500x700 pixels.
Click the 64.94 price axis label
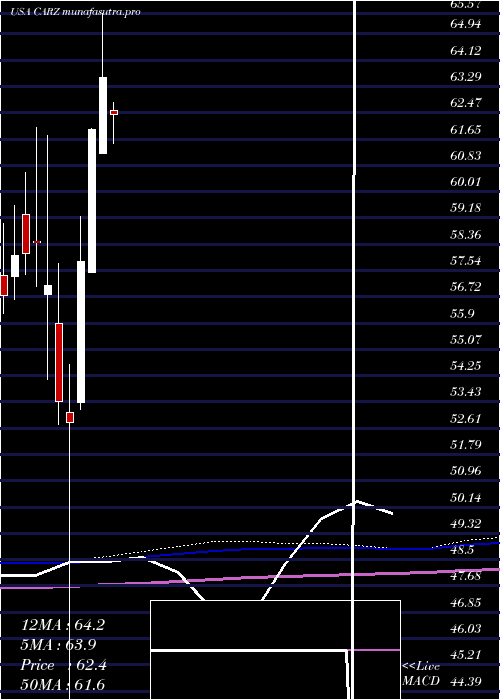click(x=466, y=24)
